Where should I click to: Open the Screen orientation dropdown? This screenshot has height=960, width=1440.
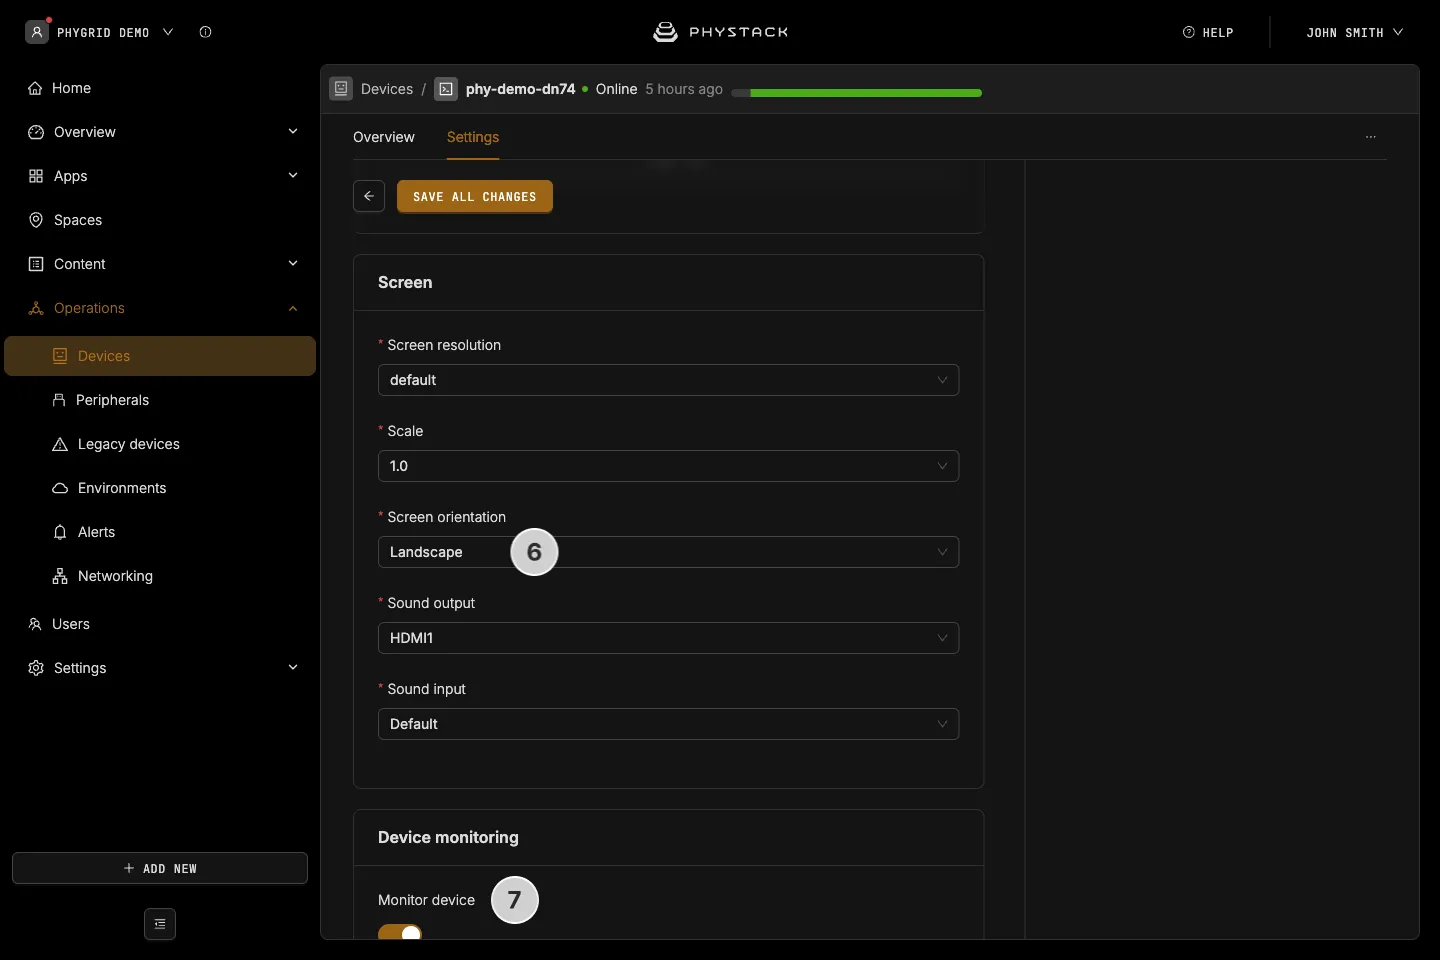(x=668, y=552)
